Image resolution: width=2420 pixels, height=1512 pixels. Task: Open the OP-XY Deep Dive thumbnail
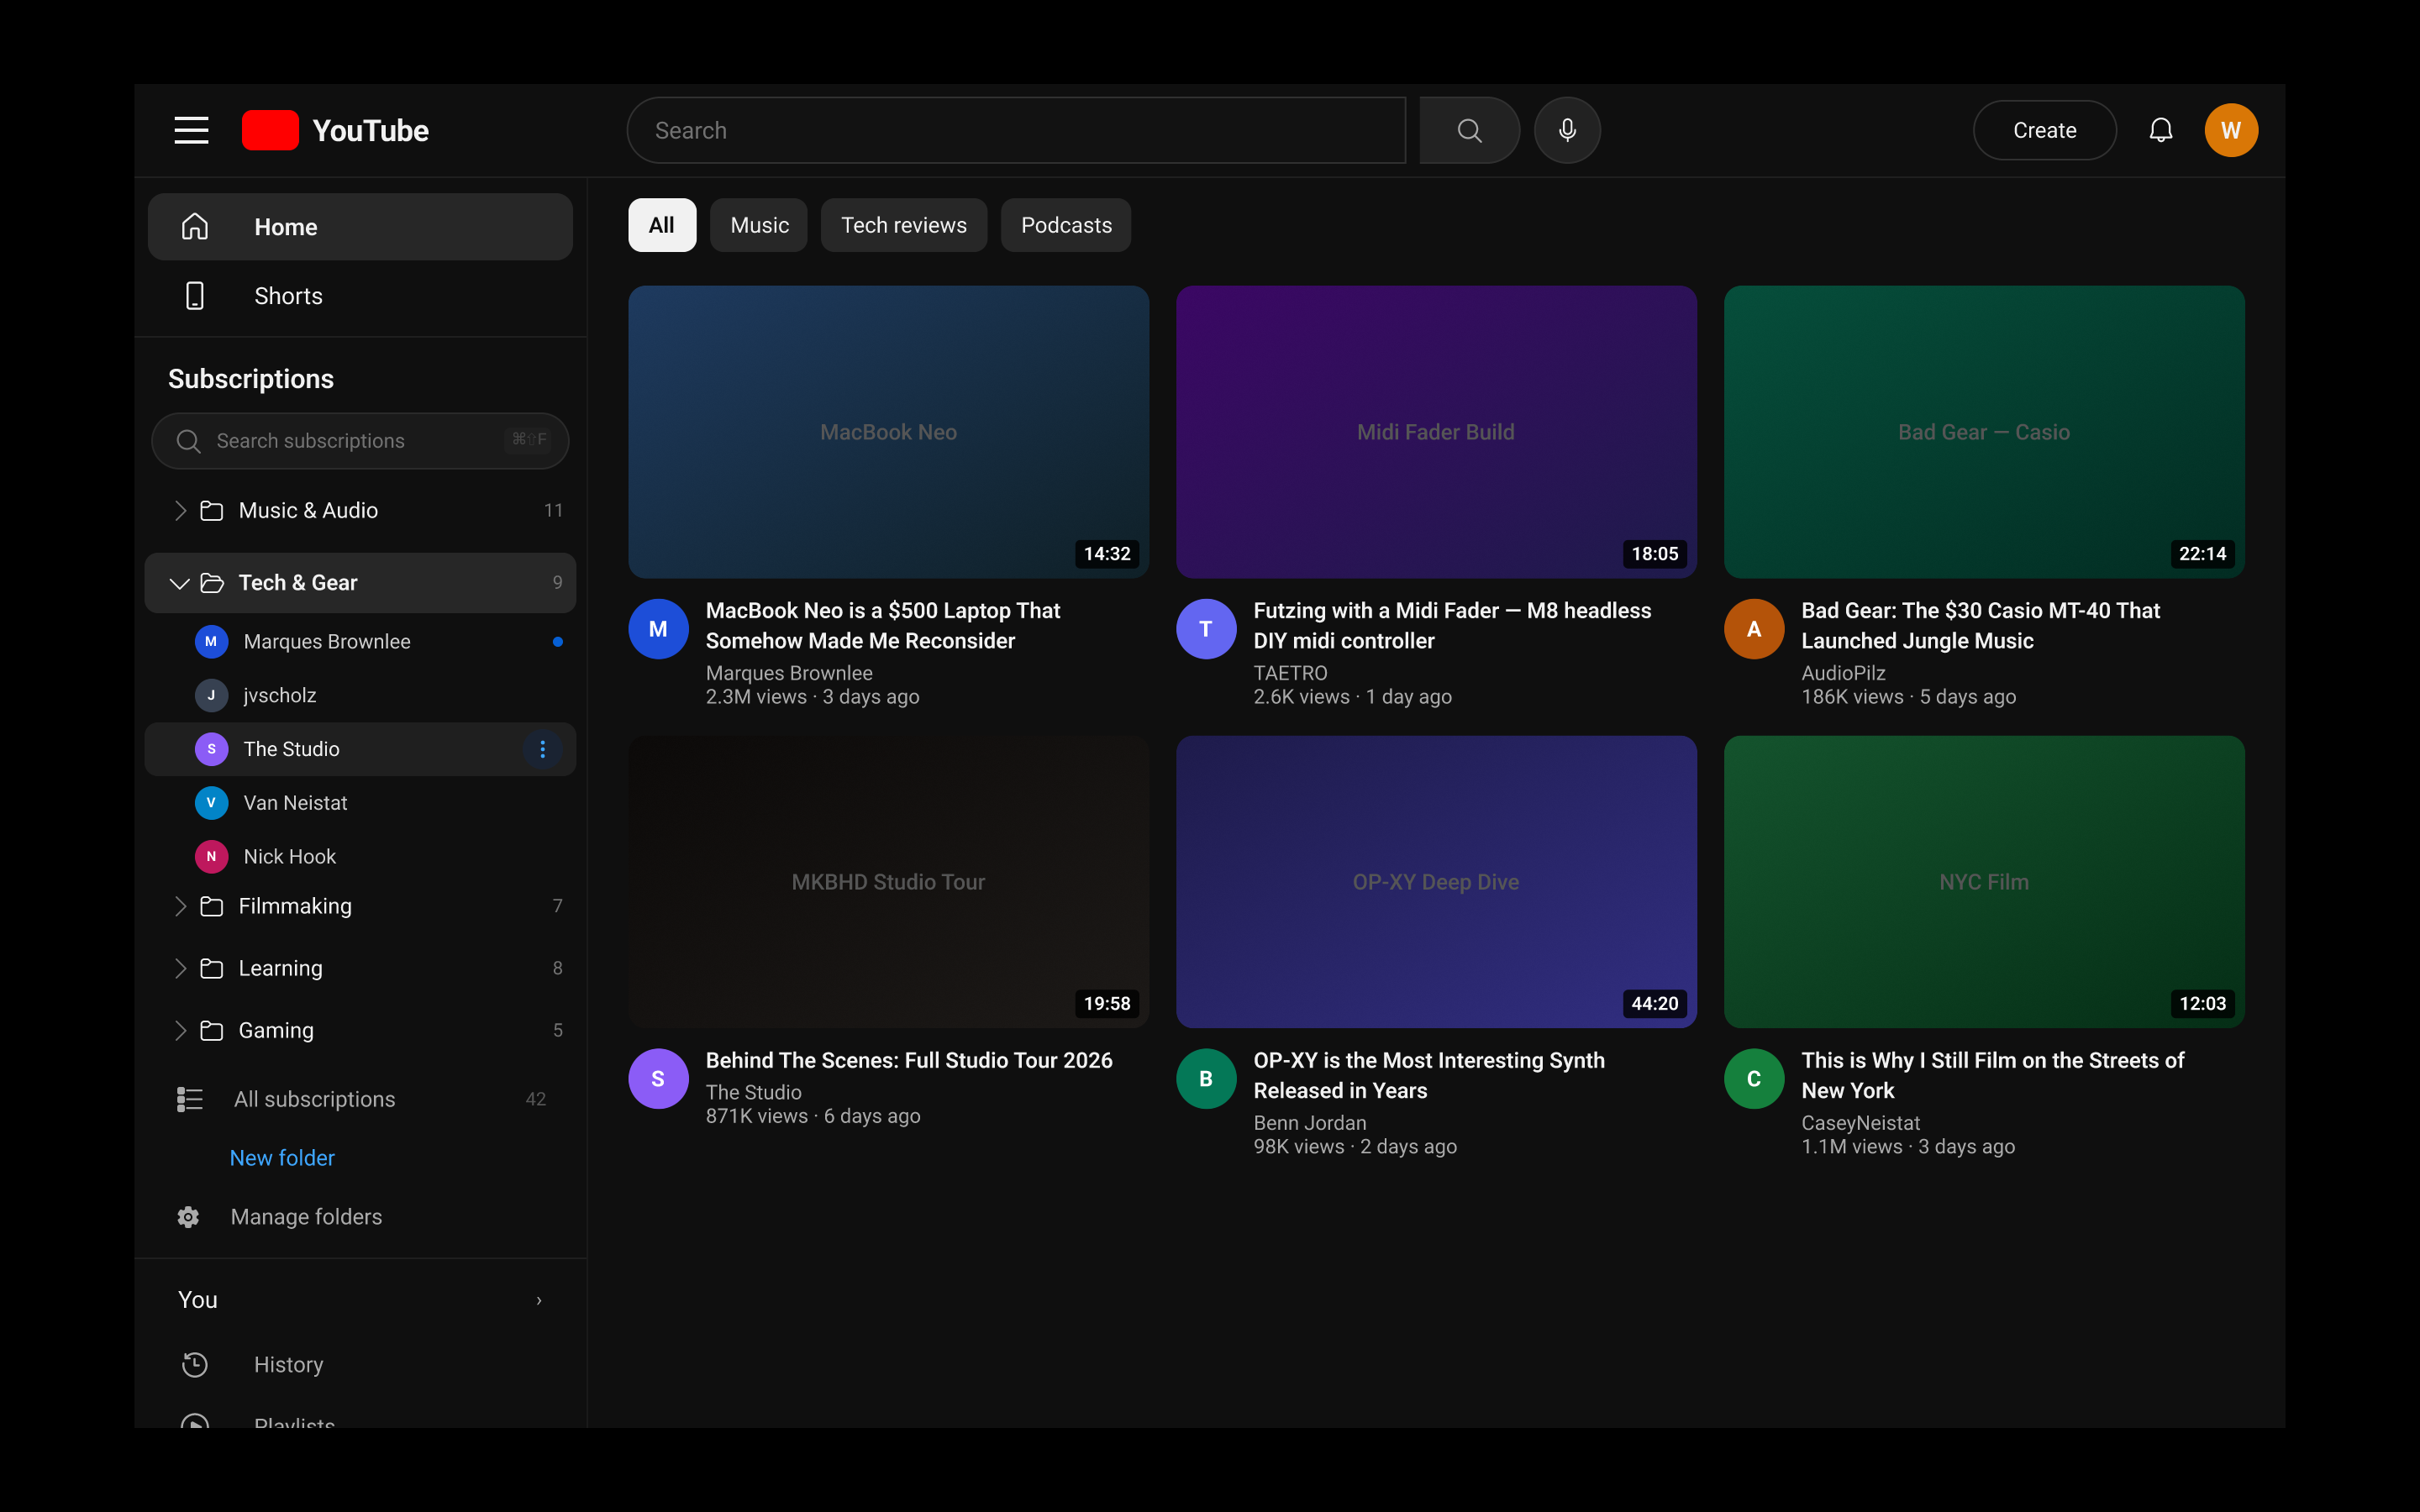coord(1436,882)
